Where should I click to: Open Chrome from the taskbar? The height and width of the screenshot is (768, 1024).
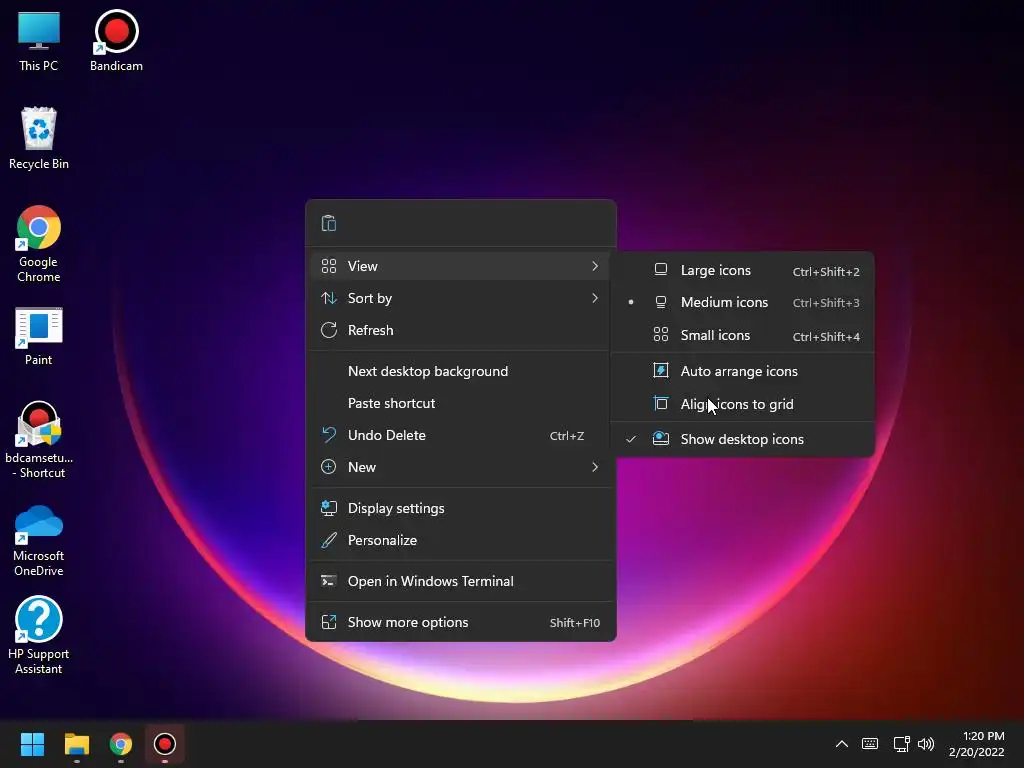click(x=121, y=744)
